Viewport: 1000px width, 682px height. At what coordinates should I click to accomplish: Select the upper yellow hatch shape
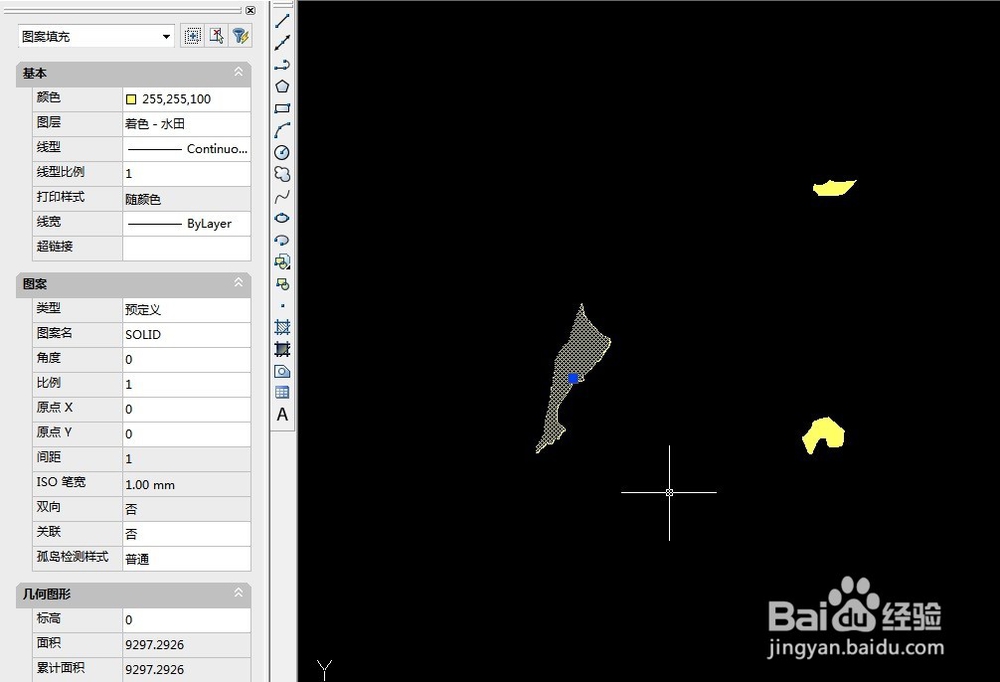[x=832, y=188]
